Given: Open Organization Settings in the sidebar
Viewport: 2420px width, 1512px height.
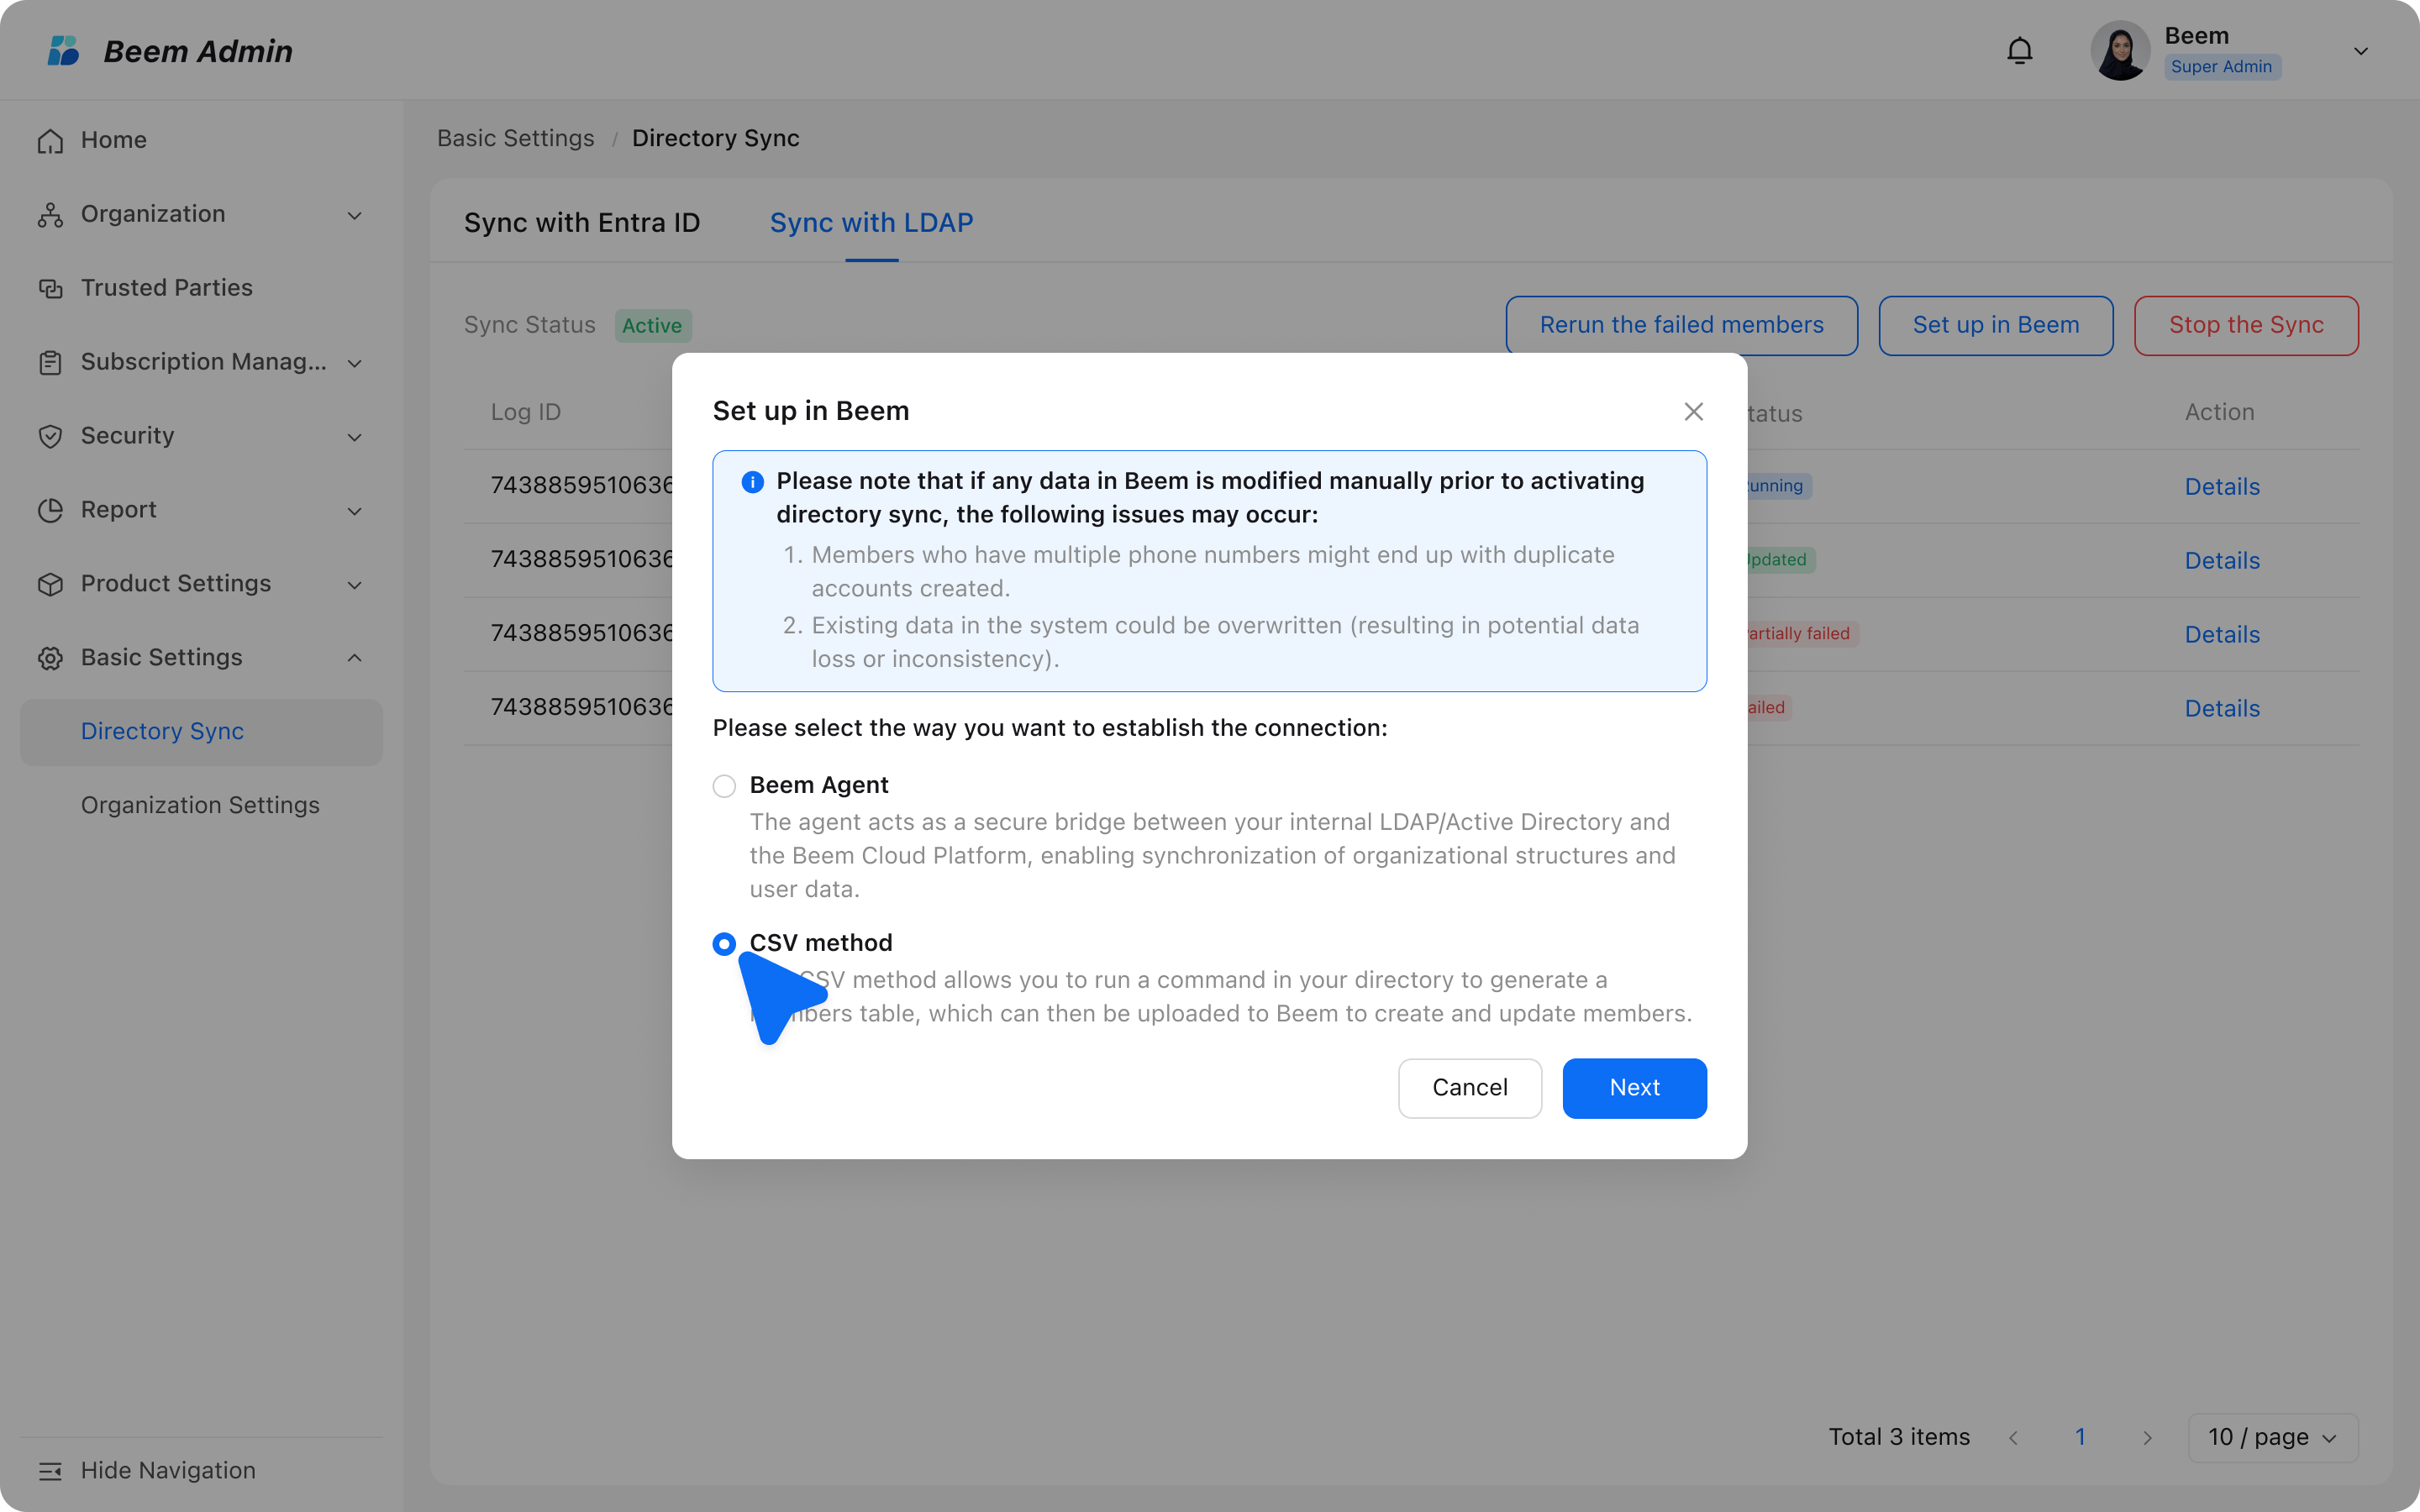Looking at the screenshot, I should (x=200, y=806).
